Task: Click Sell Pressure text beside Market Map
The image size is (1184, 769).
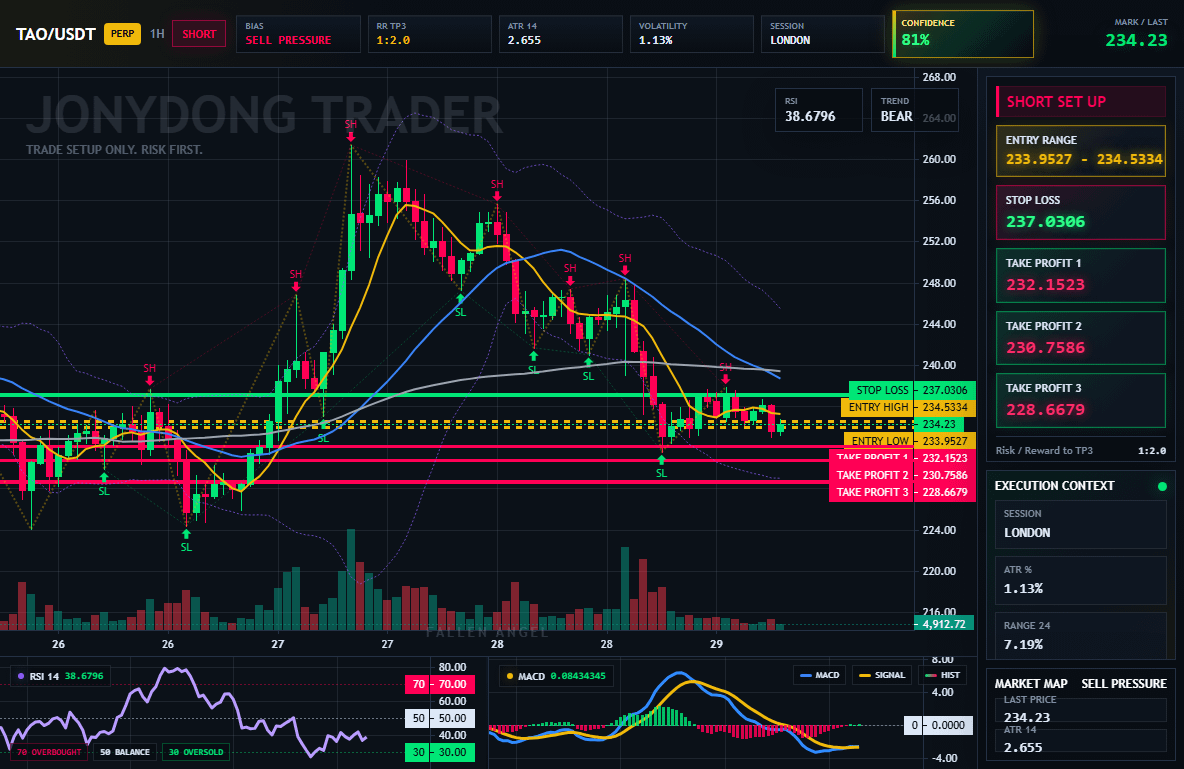Action: point(1124,684)
